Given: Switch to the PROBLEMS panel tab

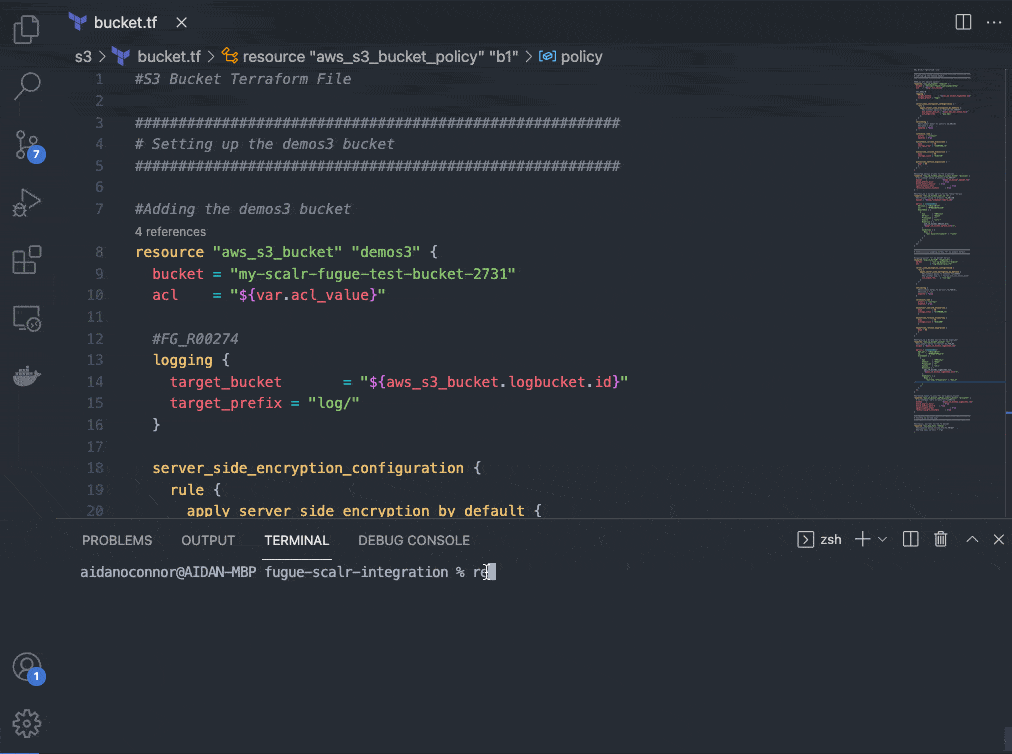Looking at the screenshot, I should point(117,540).
